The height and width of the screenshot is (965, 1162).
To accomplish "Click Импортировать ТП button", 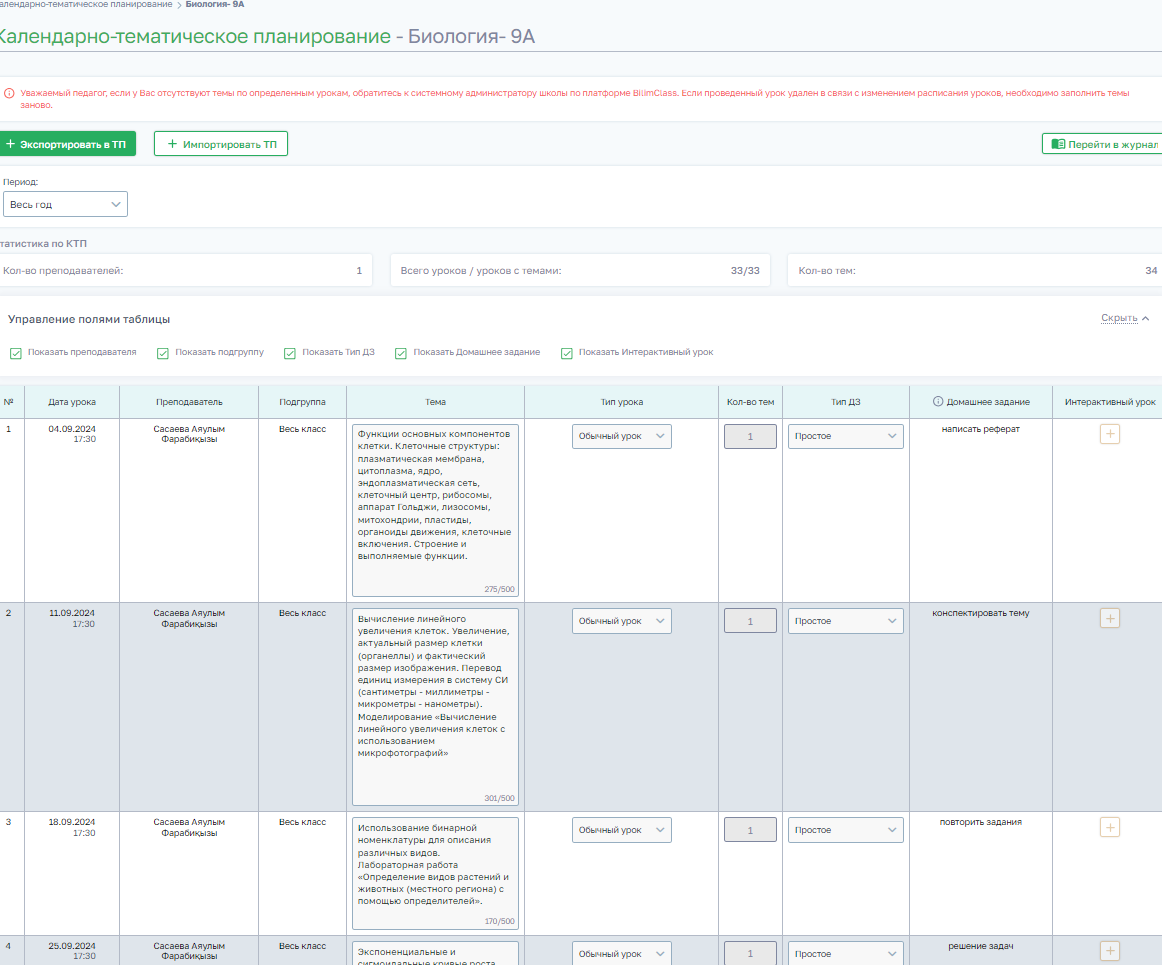I will (x=221, y=144).
